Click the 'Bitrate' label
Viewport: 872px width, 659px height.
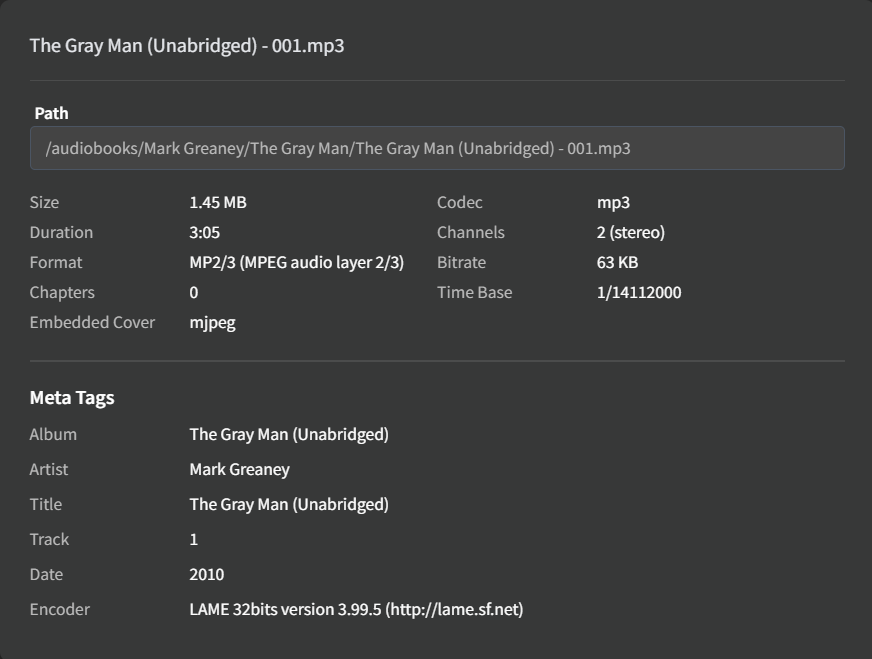pyautogui.click(x=462, y=262)
